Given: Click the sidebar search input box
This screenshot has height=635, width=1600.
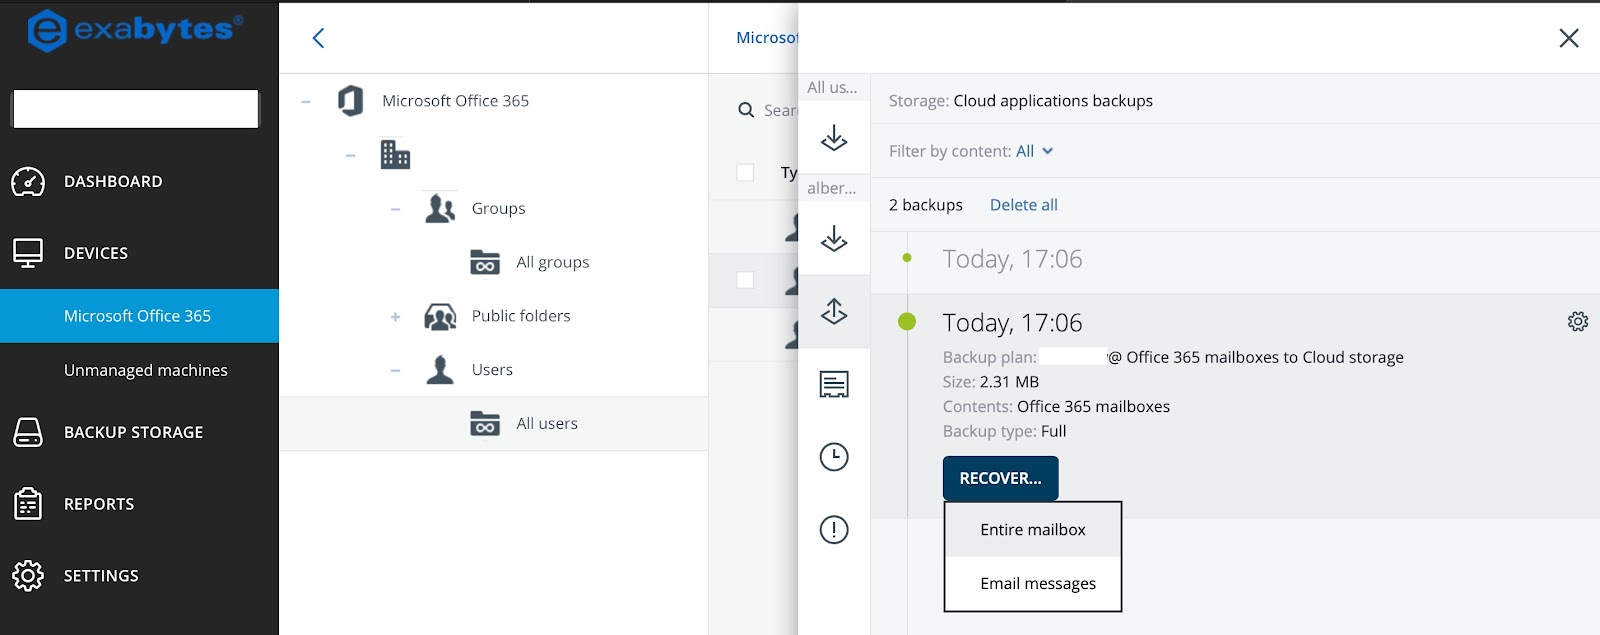Looking at the screenshot, I should pyautogui.click(x=136, y=109).
